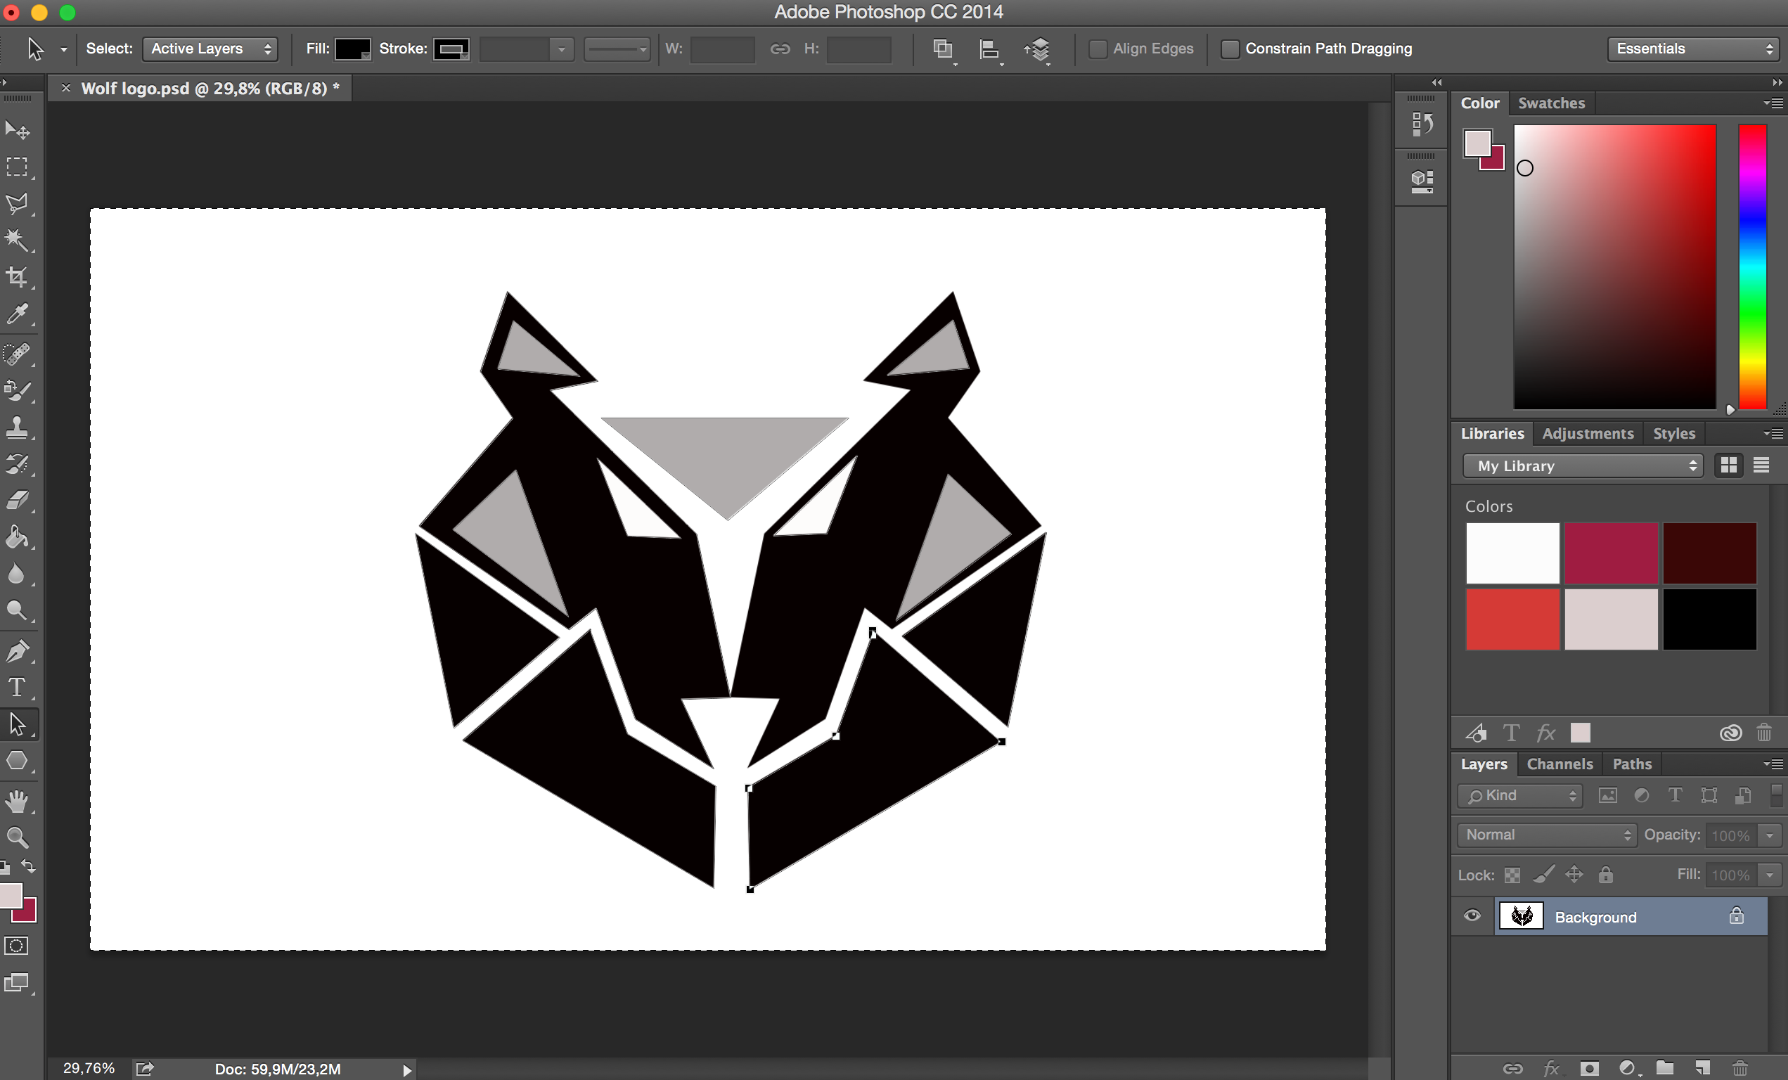The width and height of the screenshot is (1788, 1080).
Task: Toggle lock transparent pixels
Action: 1512,875
